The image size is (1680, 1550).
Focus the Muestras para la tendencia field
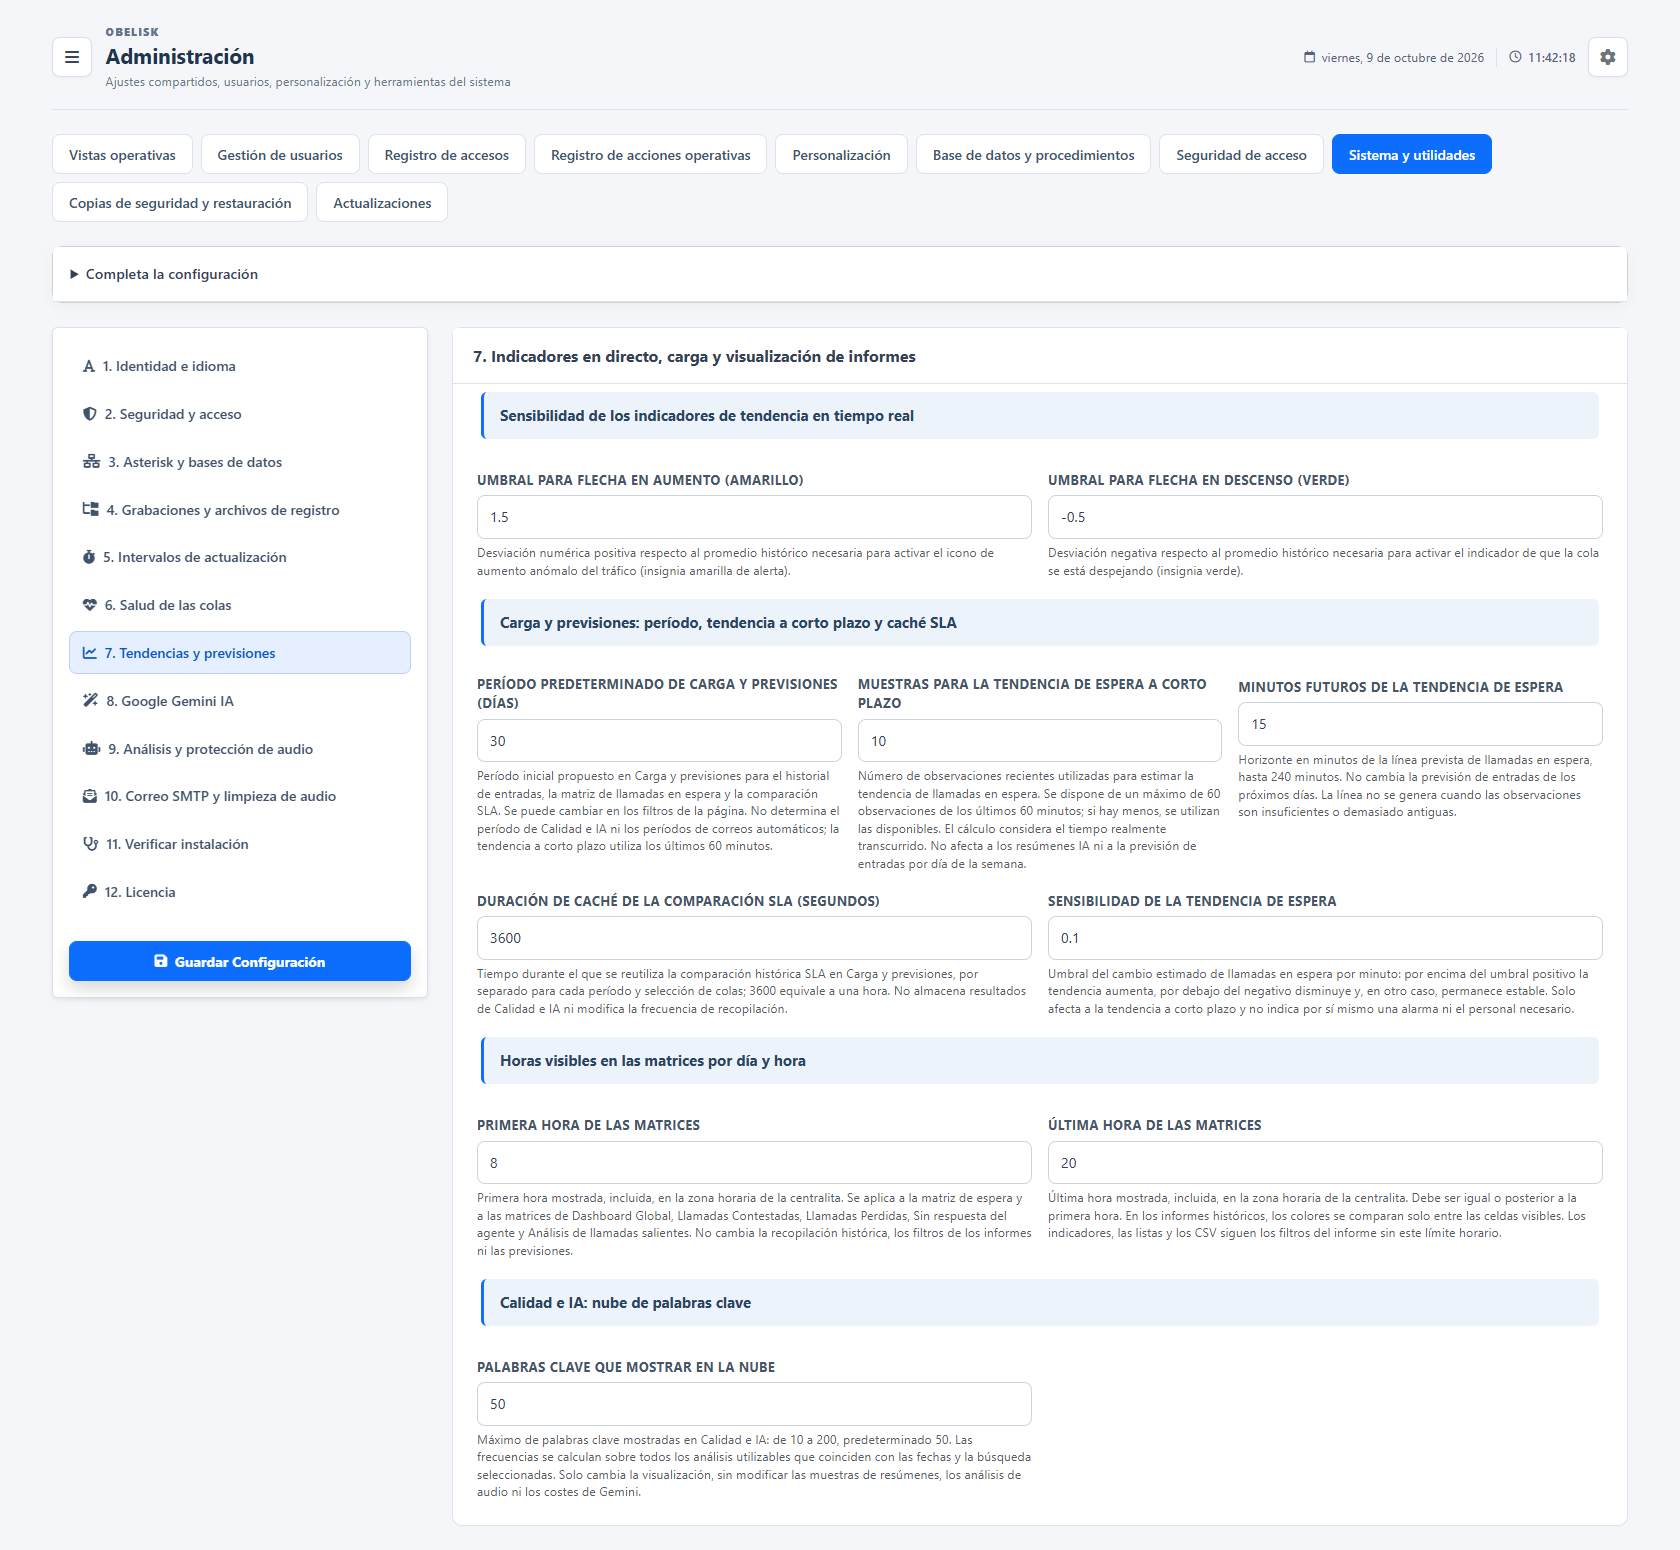(1040, 741)
